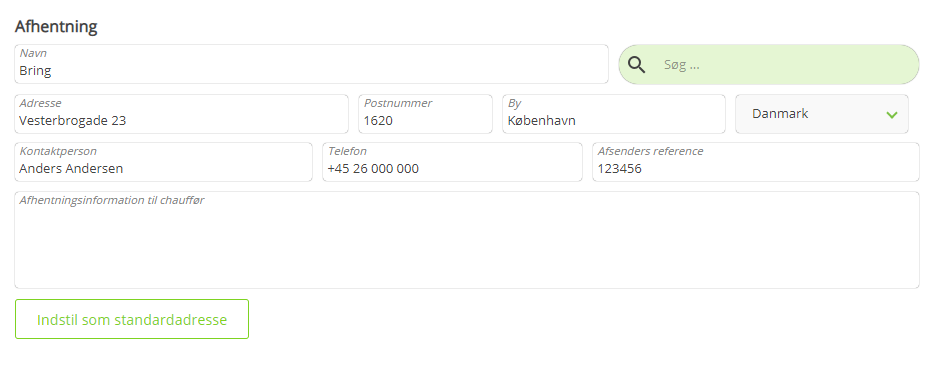Focus the Kontaktperson input field
Viewport: 934px width, 370px height.
click(163, 161)
